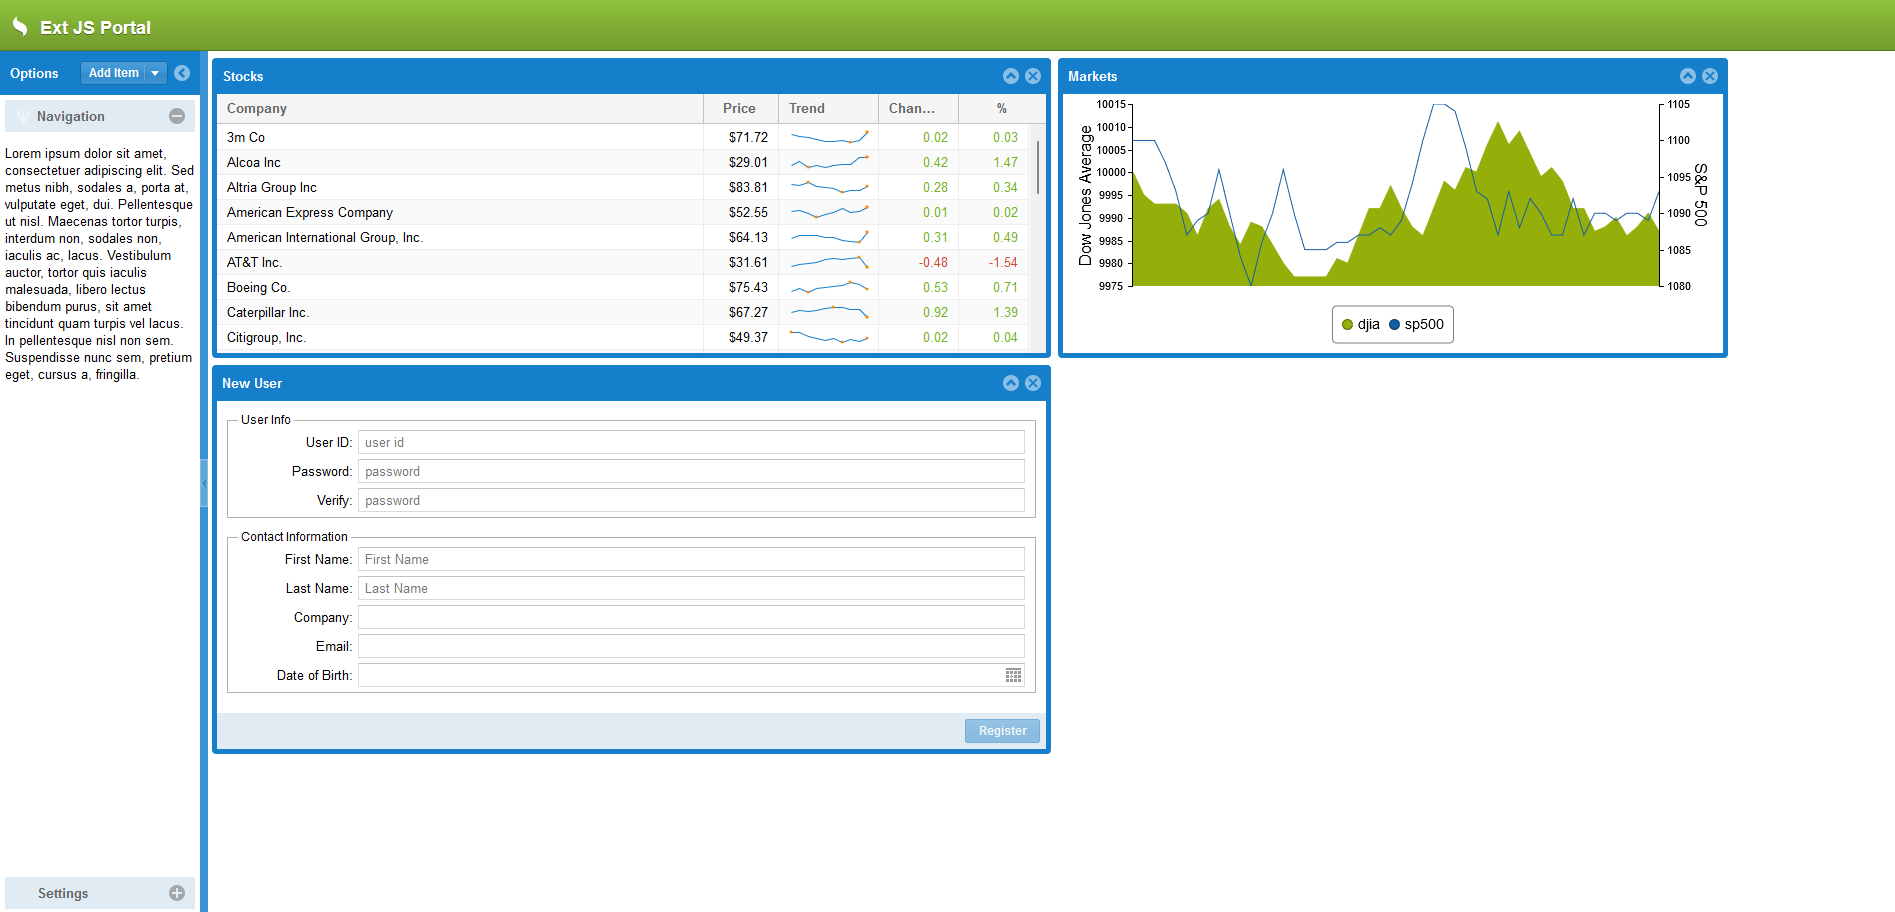Viewport: 1895px width, 912px height.
Task: Sort by the % column header
Action: pos(1002,108)
